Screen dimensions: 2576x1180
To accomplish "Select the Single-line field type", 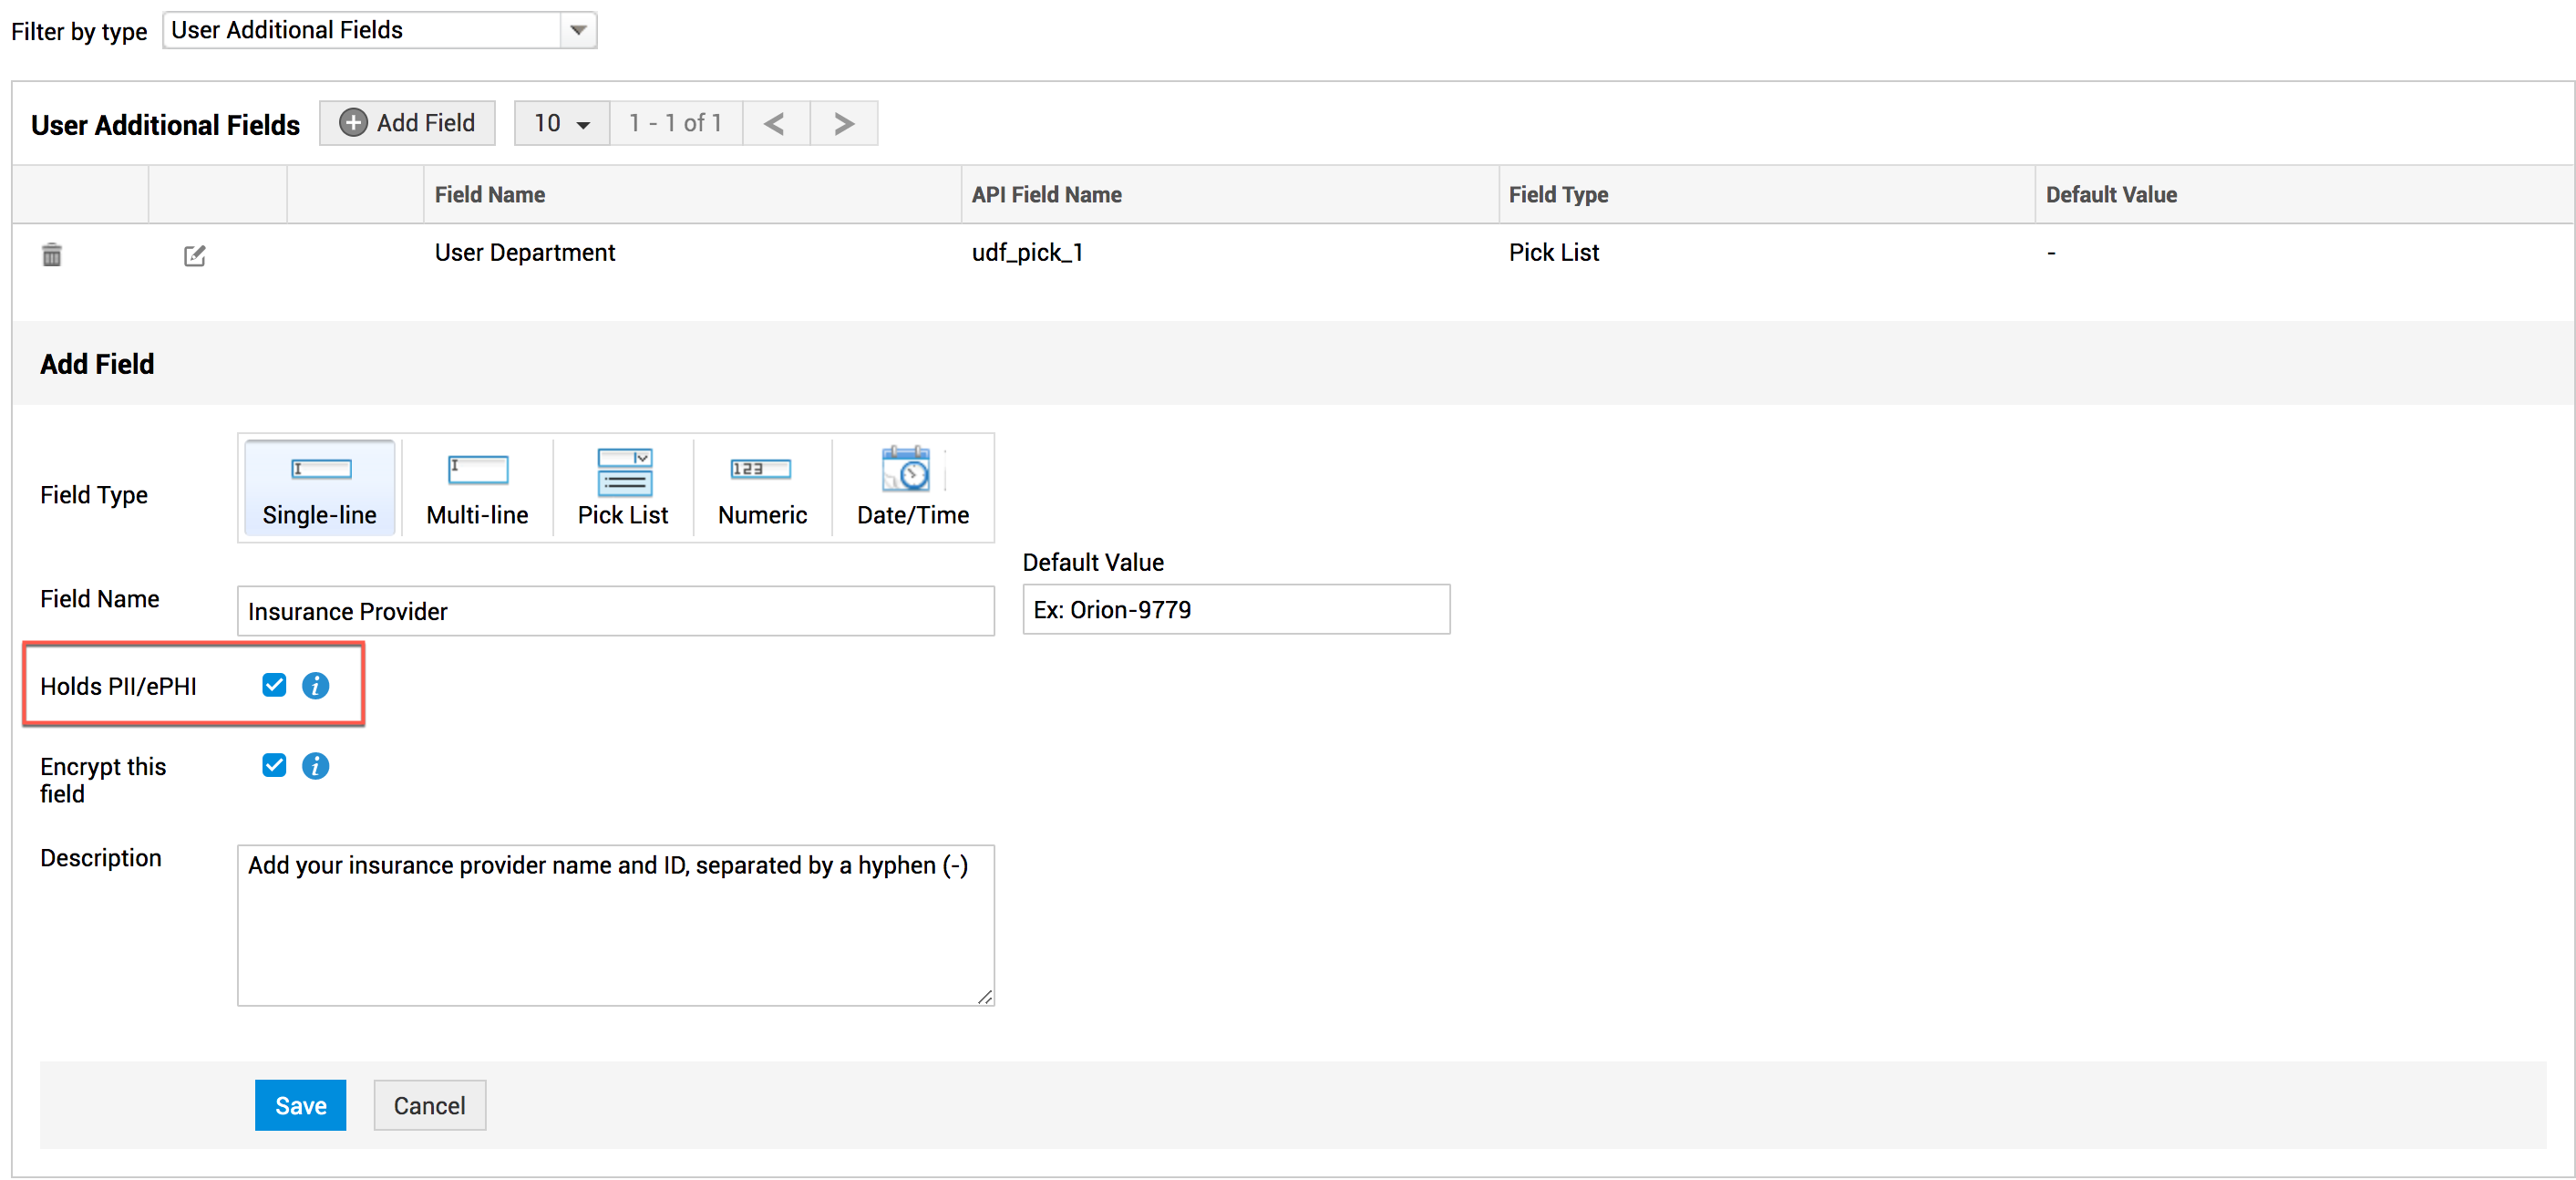I will [320, 488].
